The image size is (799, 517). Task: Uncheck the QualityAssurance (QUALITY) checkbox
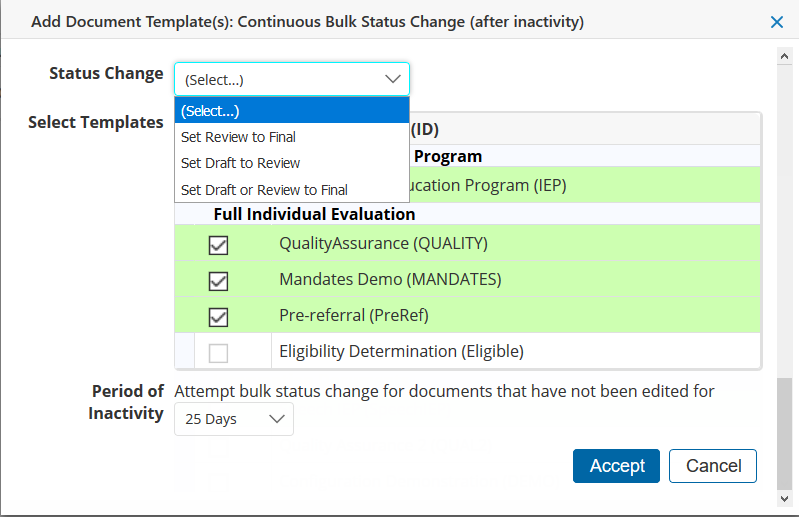click(218, 245)
